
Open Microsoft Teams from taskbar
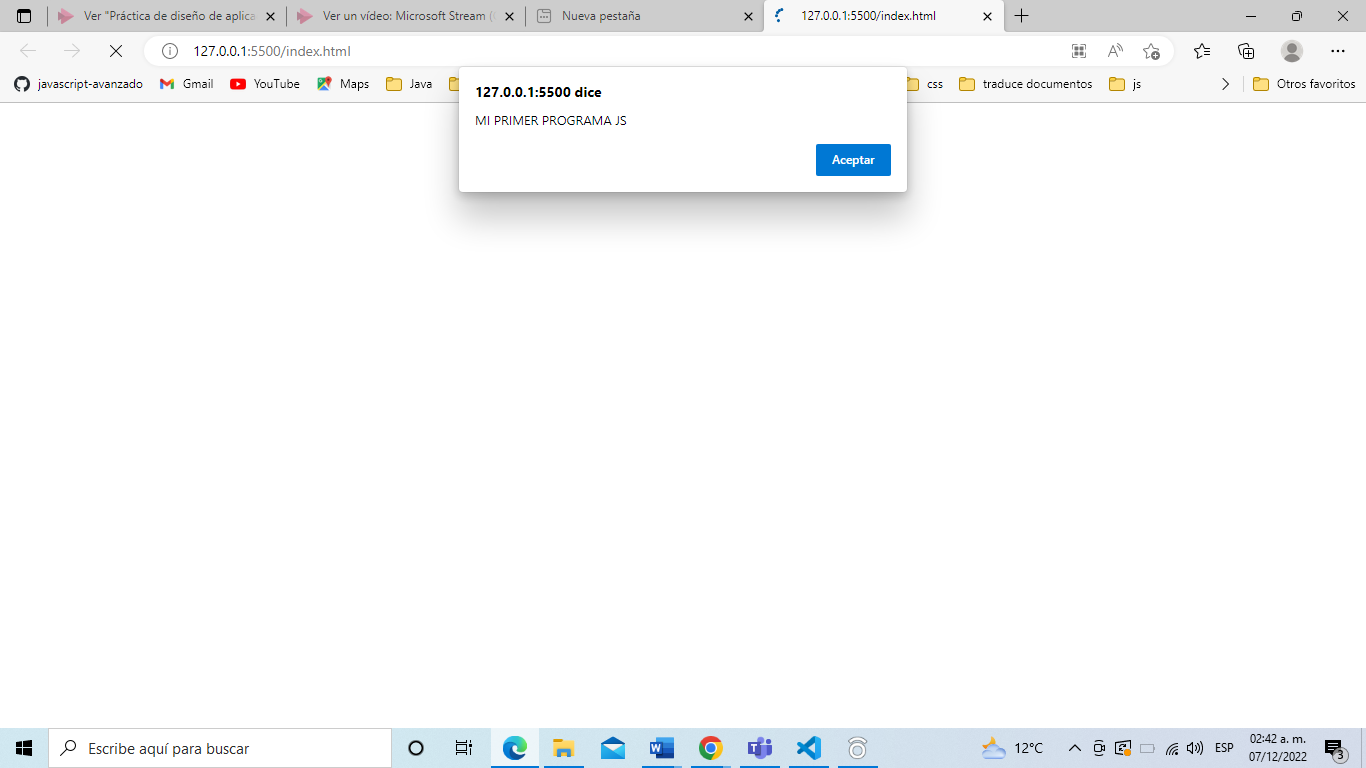[x=760, y=748]
